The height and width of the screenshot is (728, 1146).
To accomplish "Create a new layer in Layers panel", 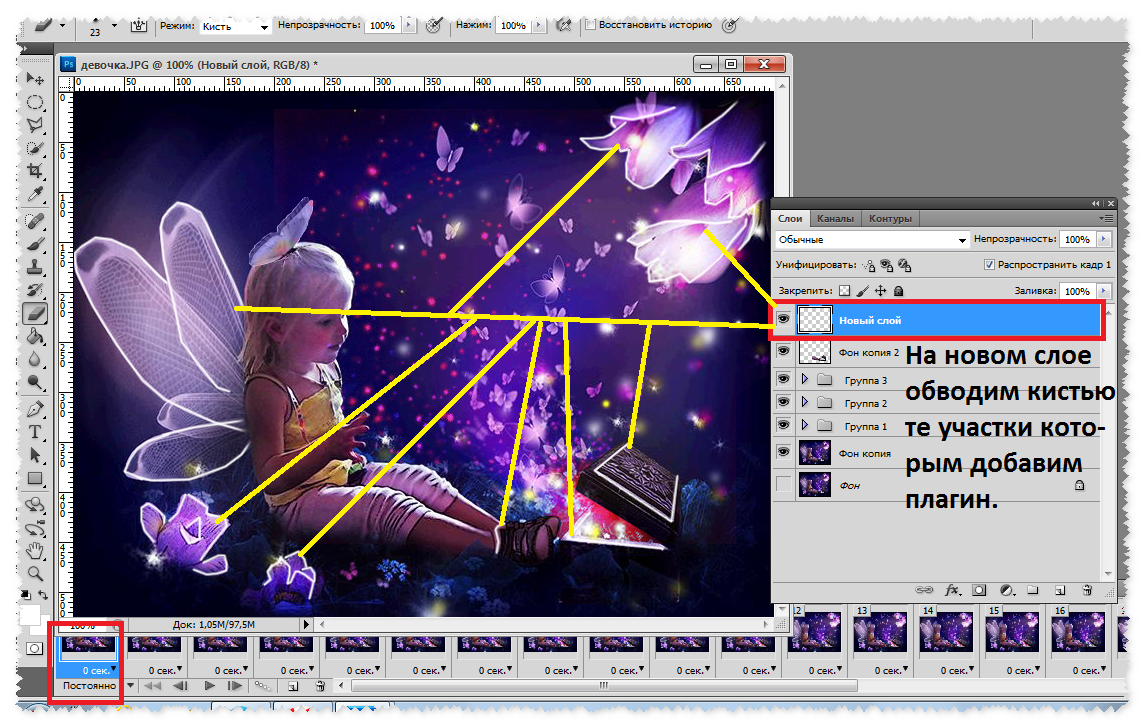I will tap(1060, 590).
